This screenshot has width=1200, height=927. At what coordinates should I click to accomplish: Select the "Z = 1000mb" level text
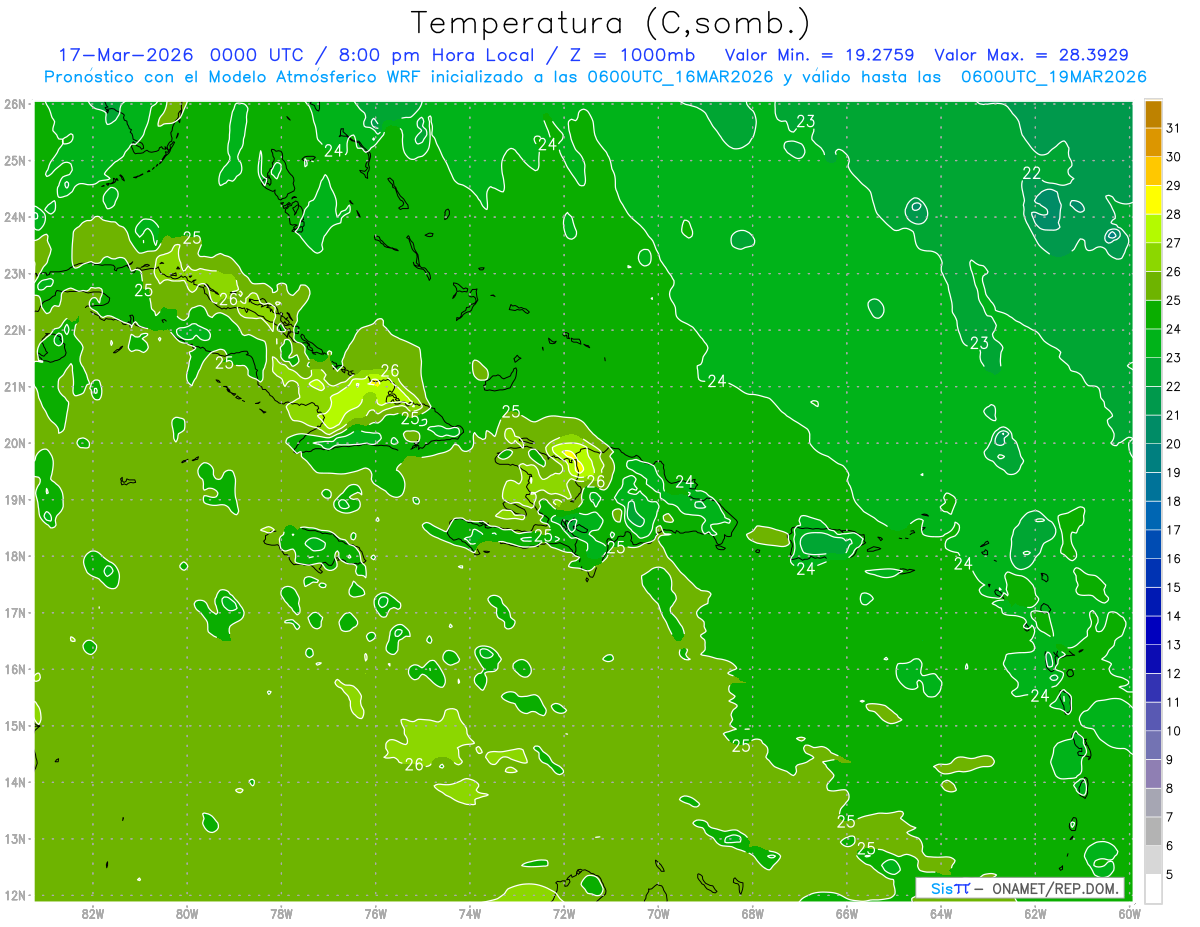[631, 54]
